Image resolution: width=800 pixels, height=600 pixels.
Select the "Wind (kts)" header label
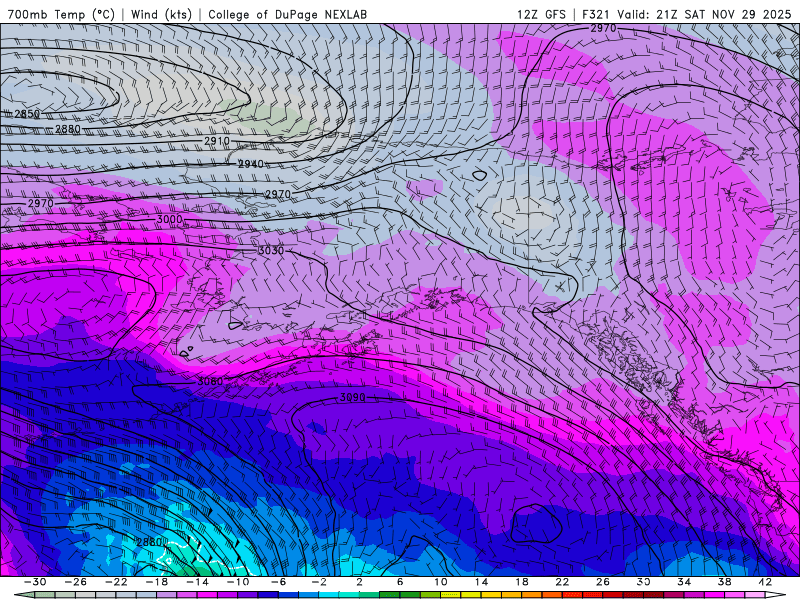(x=161, y=14)
